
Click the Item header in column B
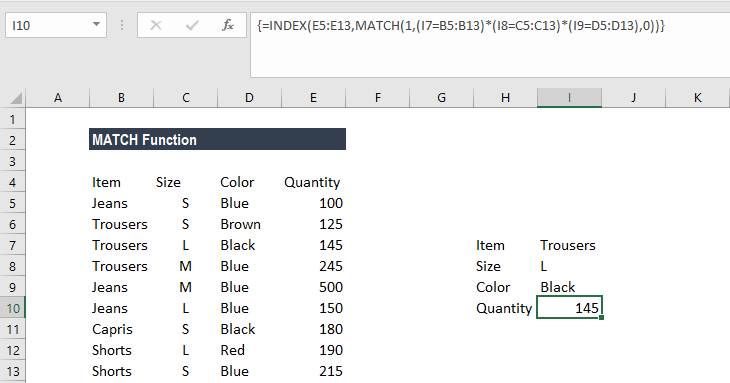point(106,182)
